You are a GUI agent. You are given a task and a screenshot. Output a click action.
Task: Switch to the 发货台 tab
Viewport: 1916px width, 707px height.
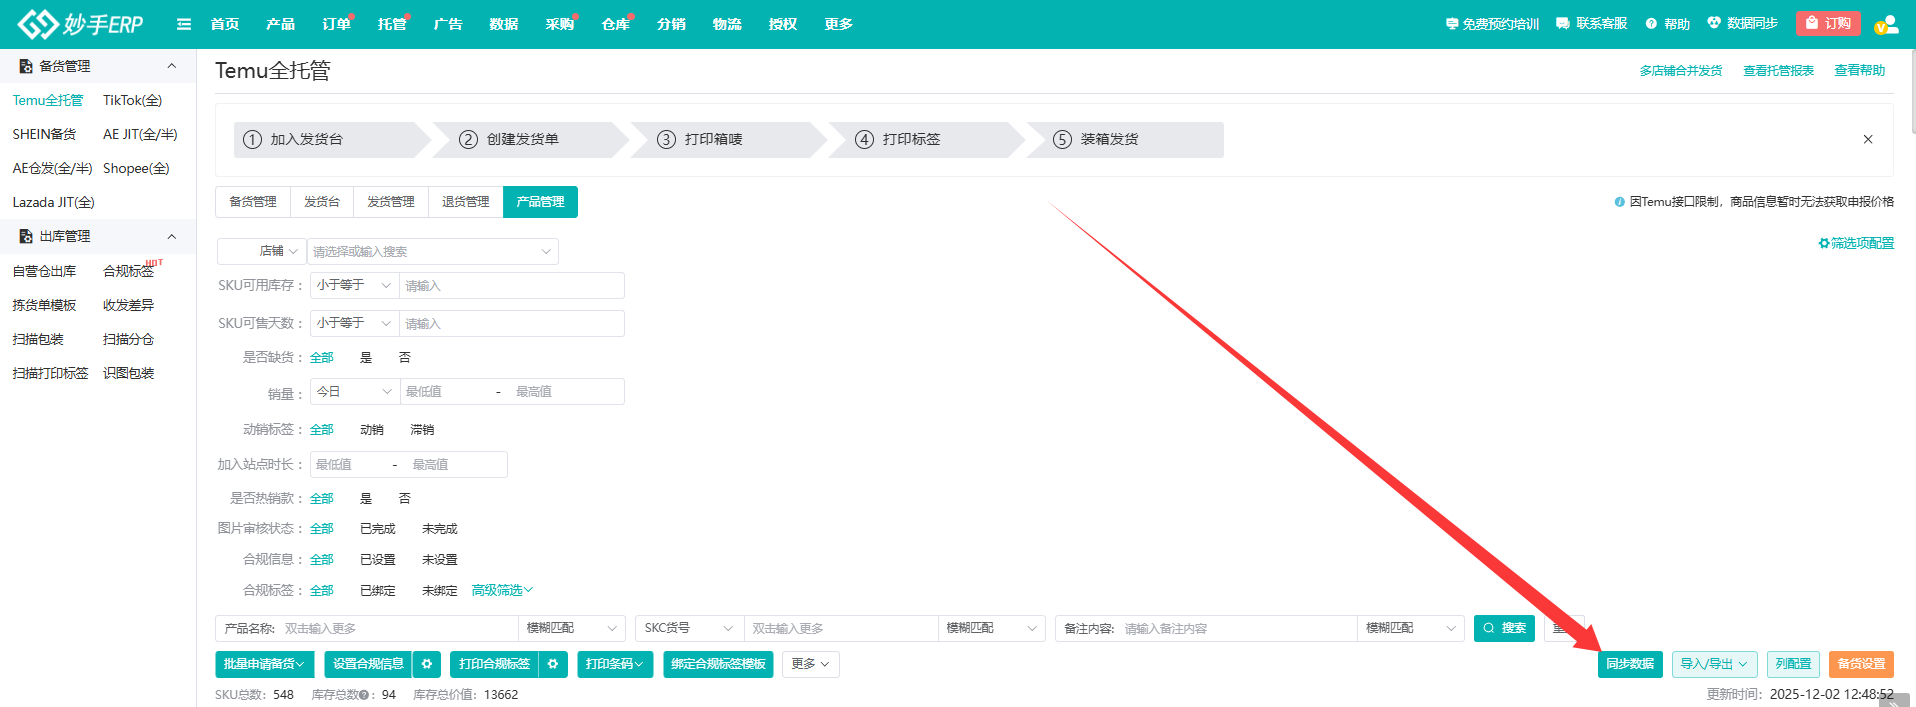tap(322, 202)
